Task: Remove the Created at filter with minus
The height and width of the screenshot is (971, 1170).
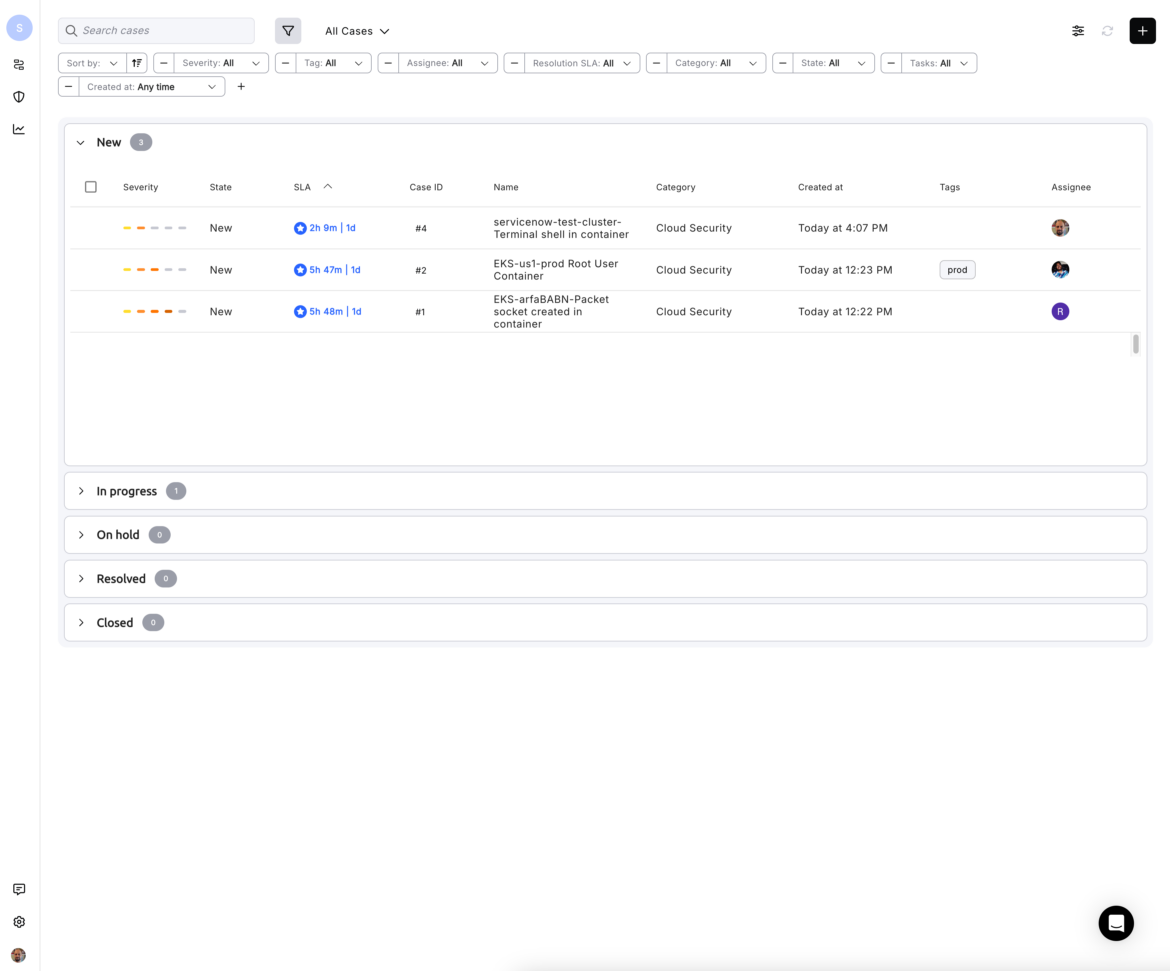Action: click(x=69, y=87)
